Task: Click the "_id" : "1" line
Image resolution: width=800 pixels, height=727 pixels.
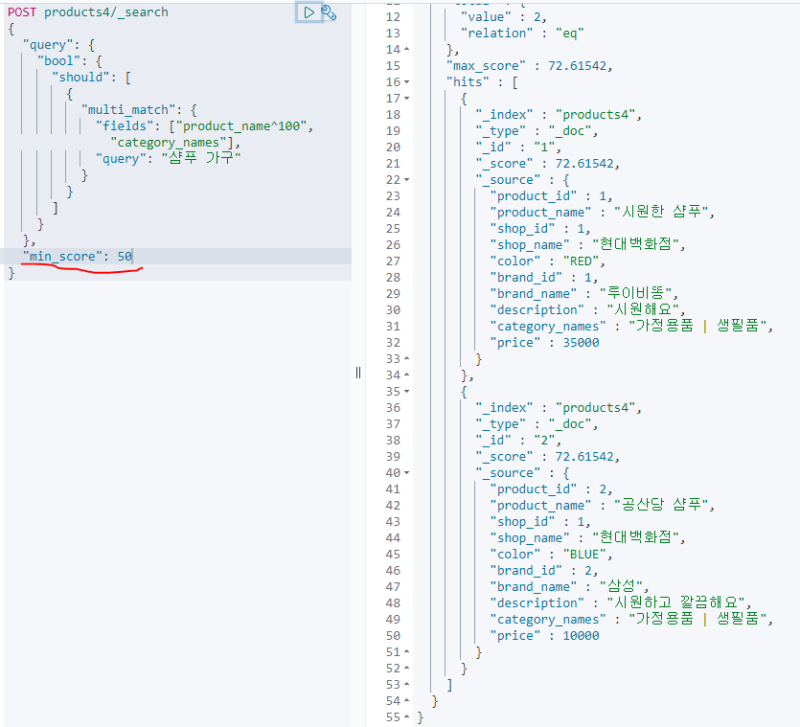Action: pos(518,147)
